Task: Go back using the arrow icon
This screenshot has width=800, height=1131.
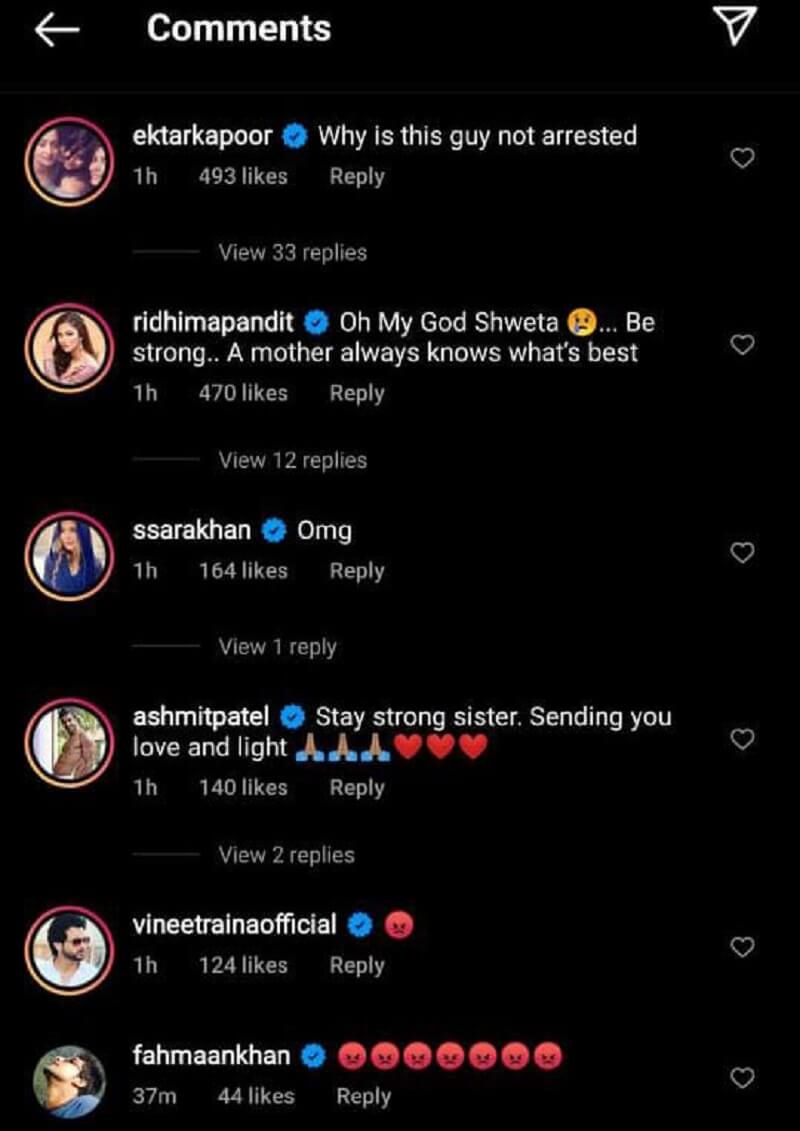Action: (56, 31)
